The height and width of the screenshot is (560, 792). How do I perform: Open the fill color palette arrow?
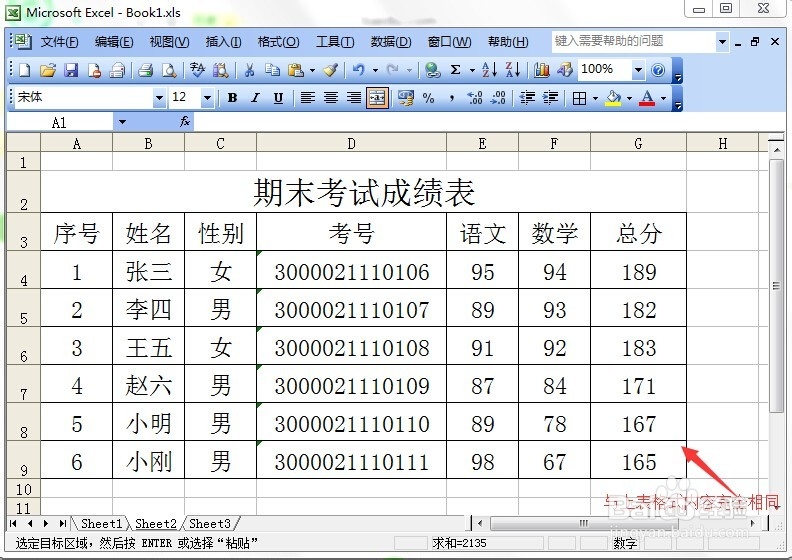[629, 98]
